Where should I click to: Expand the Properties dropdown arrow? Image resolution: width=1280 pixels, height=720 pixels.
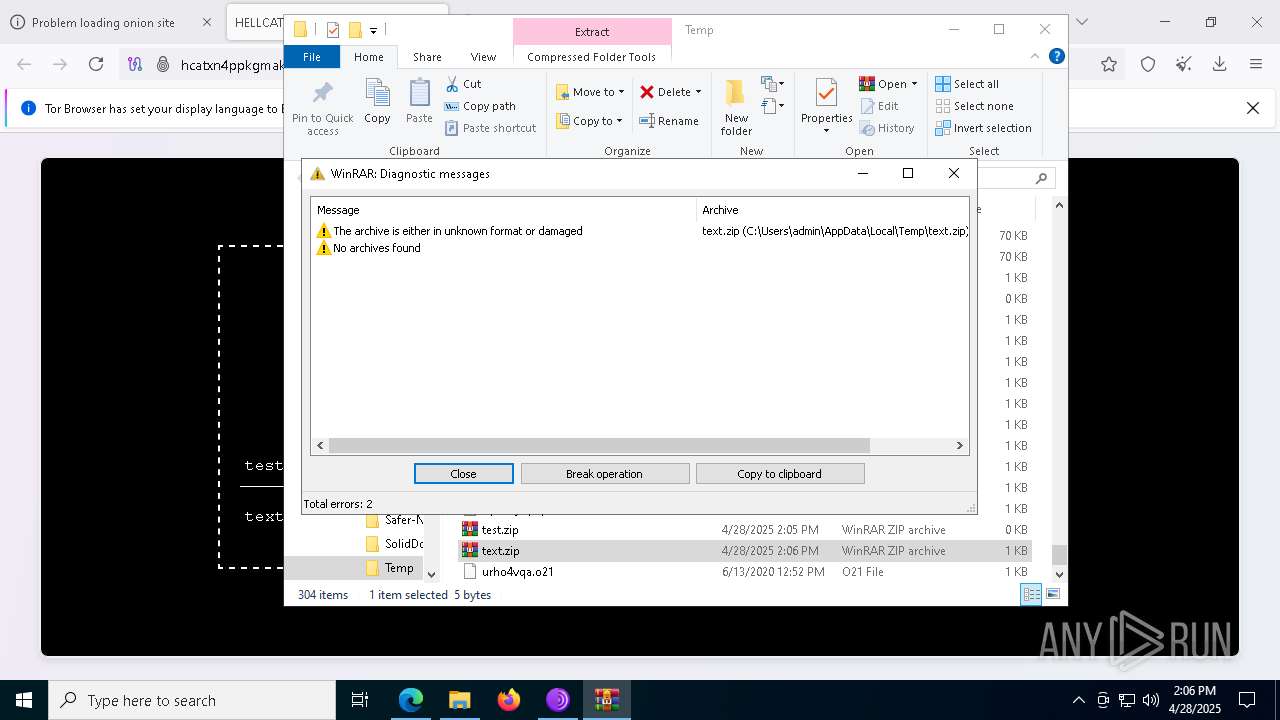click(x=826, y=131)
